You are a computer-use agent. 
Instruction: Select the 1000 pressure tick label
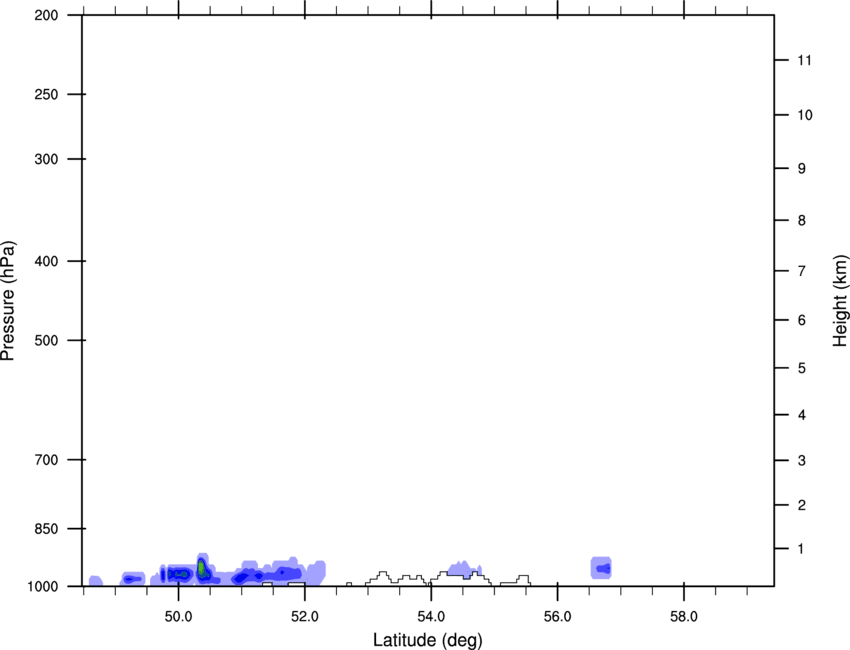coord(43,587)
